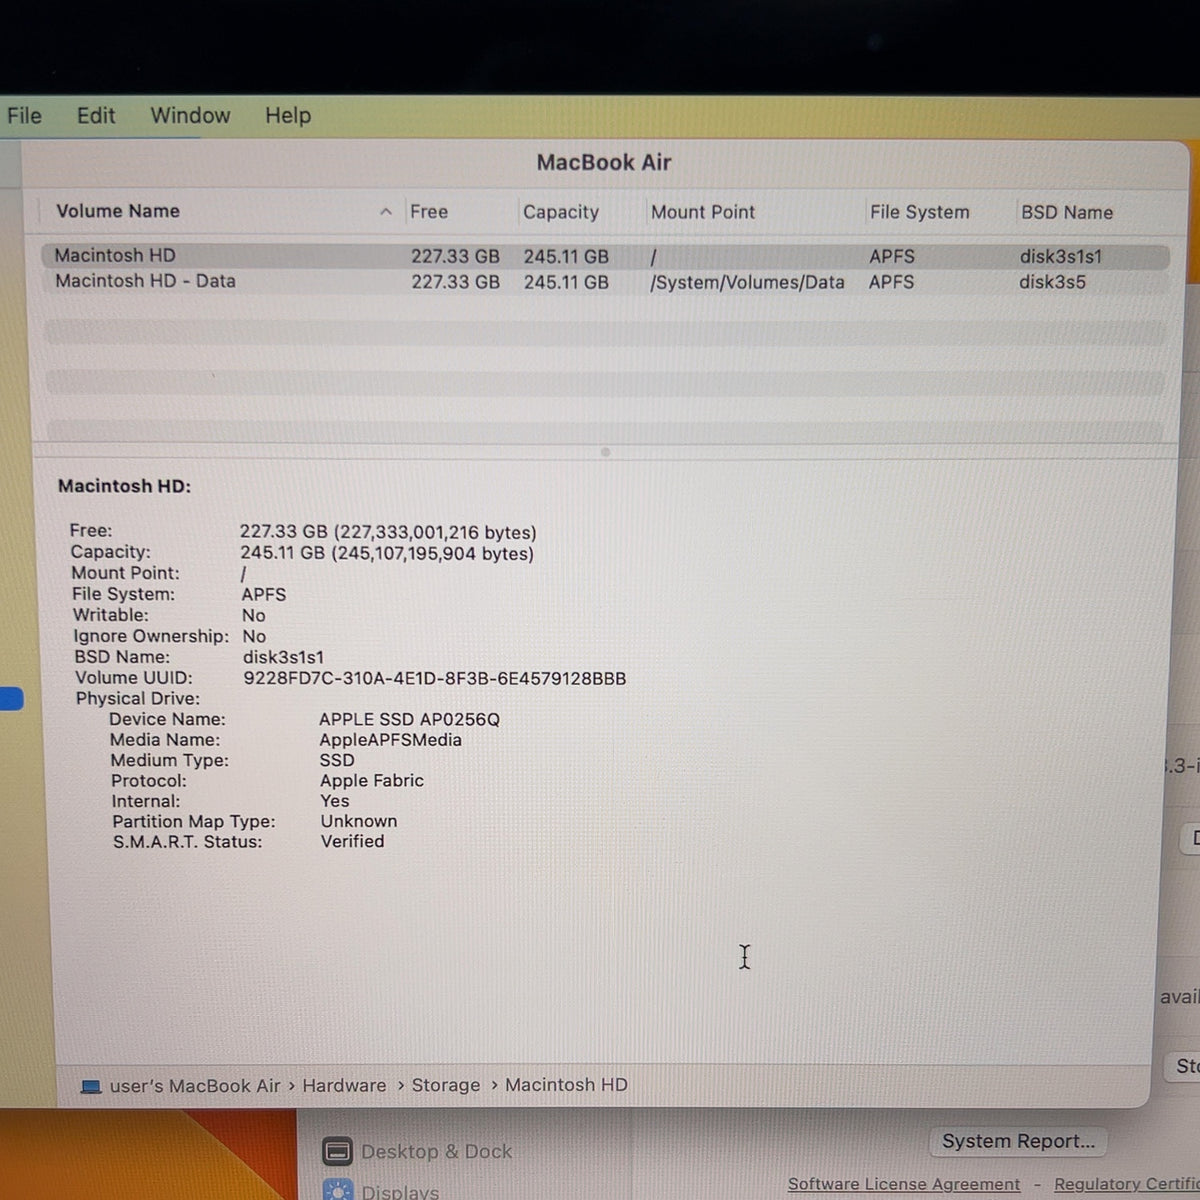Go to Hardware in the path bar

coord(344,1085)
